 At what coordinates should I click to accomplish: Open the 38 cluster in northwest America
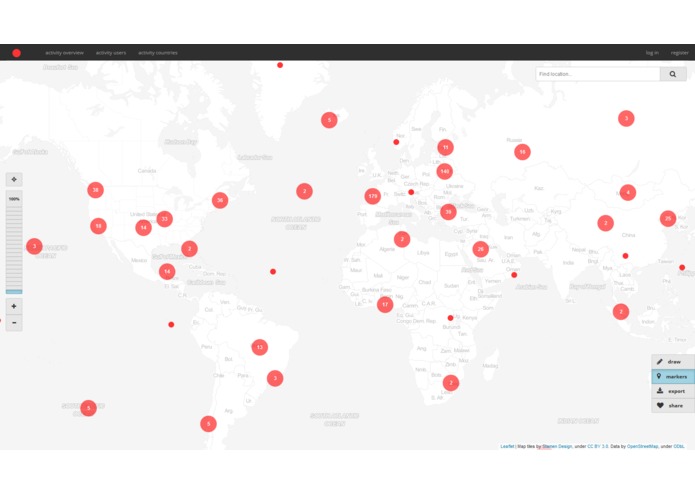coord(95,190)
